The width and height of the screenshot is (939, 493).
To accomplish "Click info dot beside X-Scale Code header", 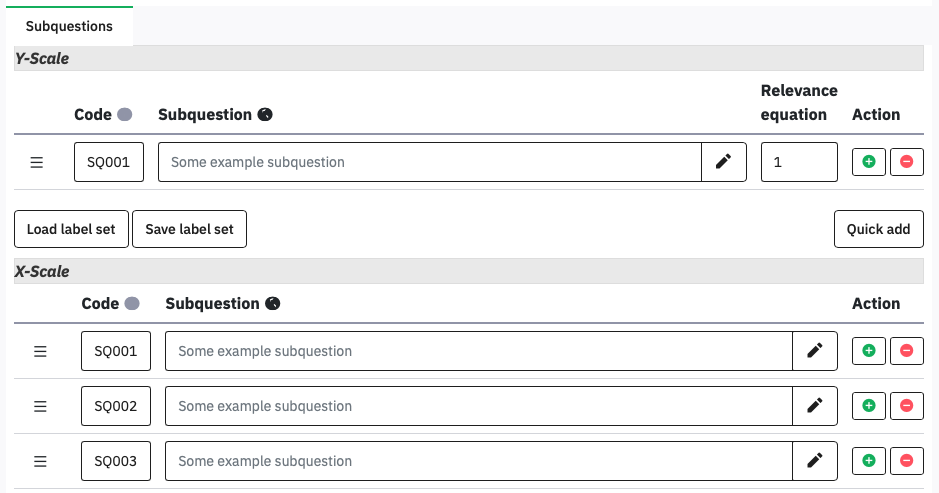I will tap(132, 304).
